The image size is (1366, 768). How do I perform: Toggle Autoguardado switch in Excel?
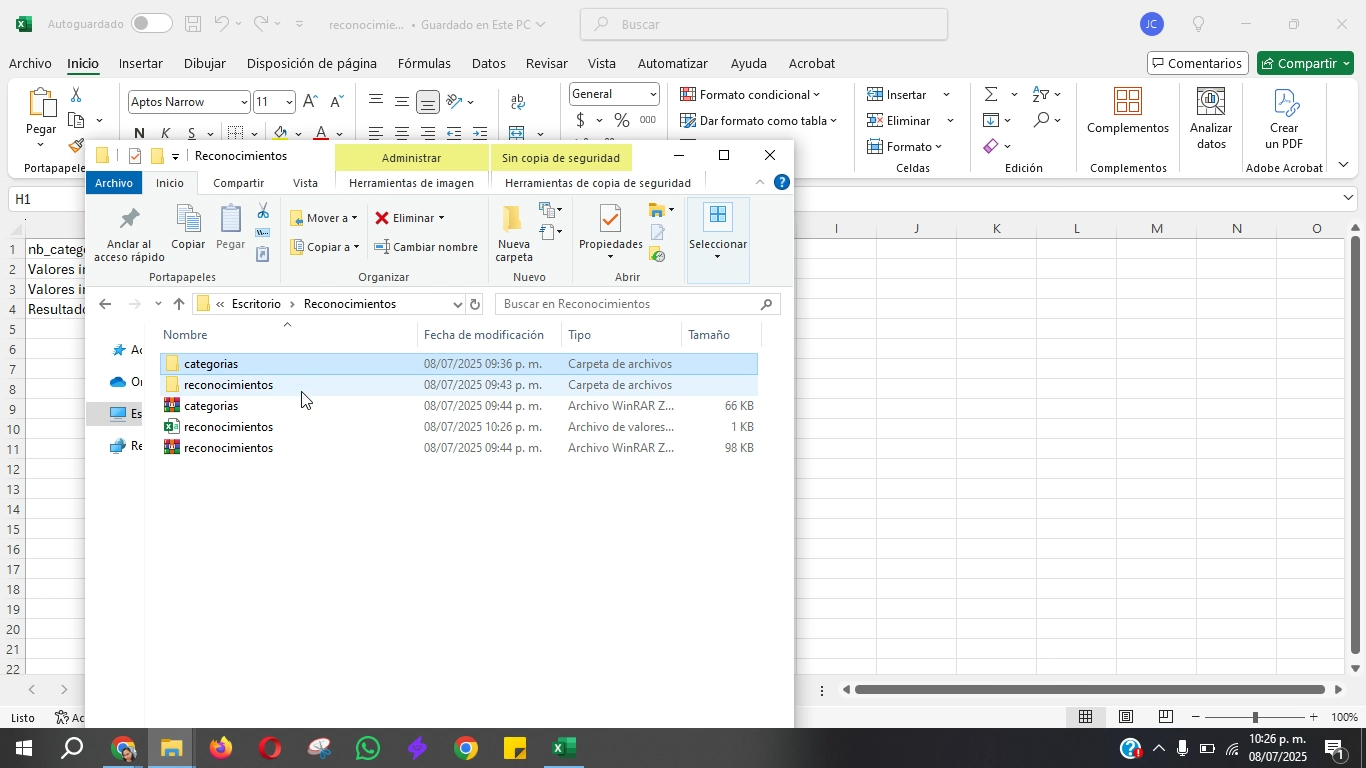point(151,23)
